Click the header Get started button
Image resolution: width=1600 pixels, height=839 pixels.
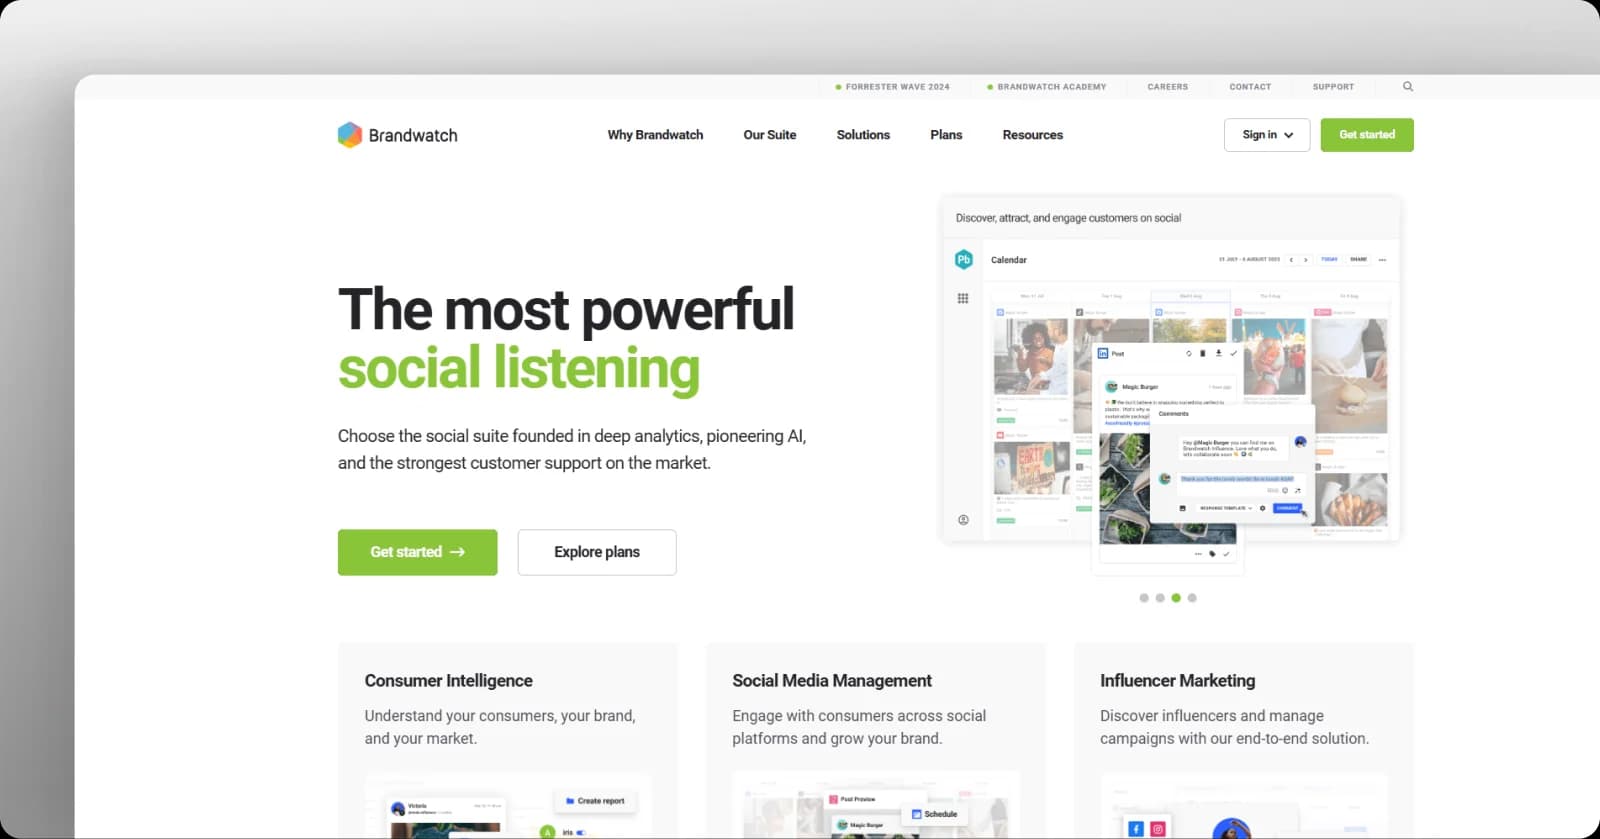pyautogui.click(x=1367, y=135)
